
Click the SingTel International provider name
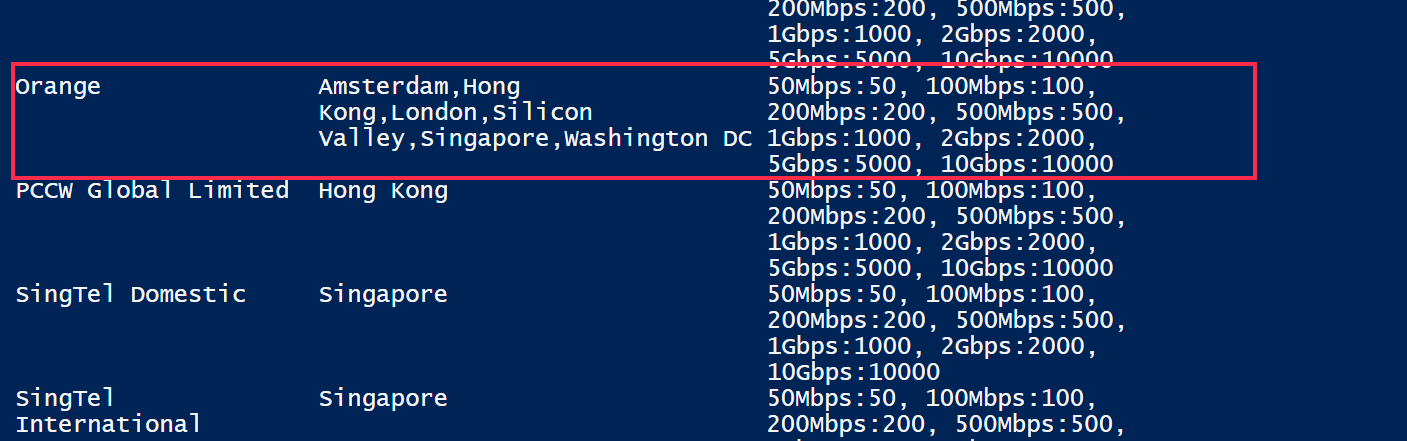click(x=108, y=411)
